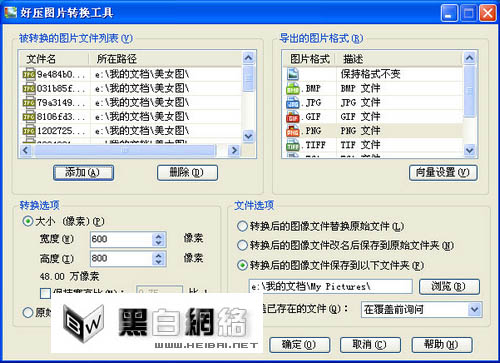Click file list vertical scrollbar up arrow
500x363 pixels.
point(248,58)
